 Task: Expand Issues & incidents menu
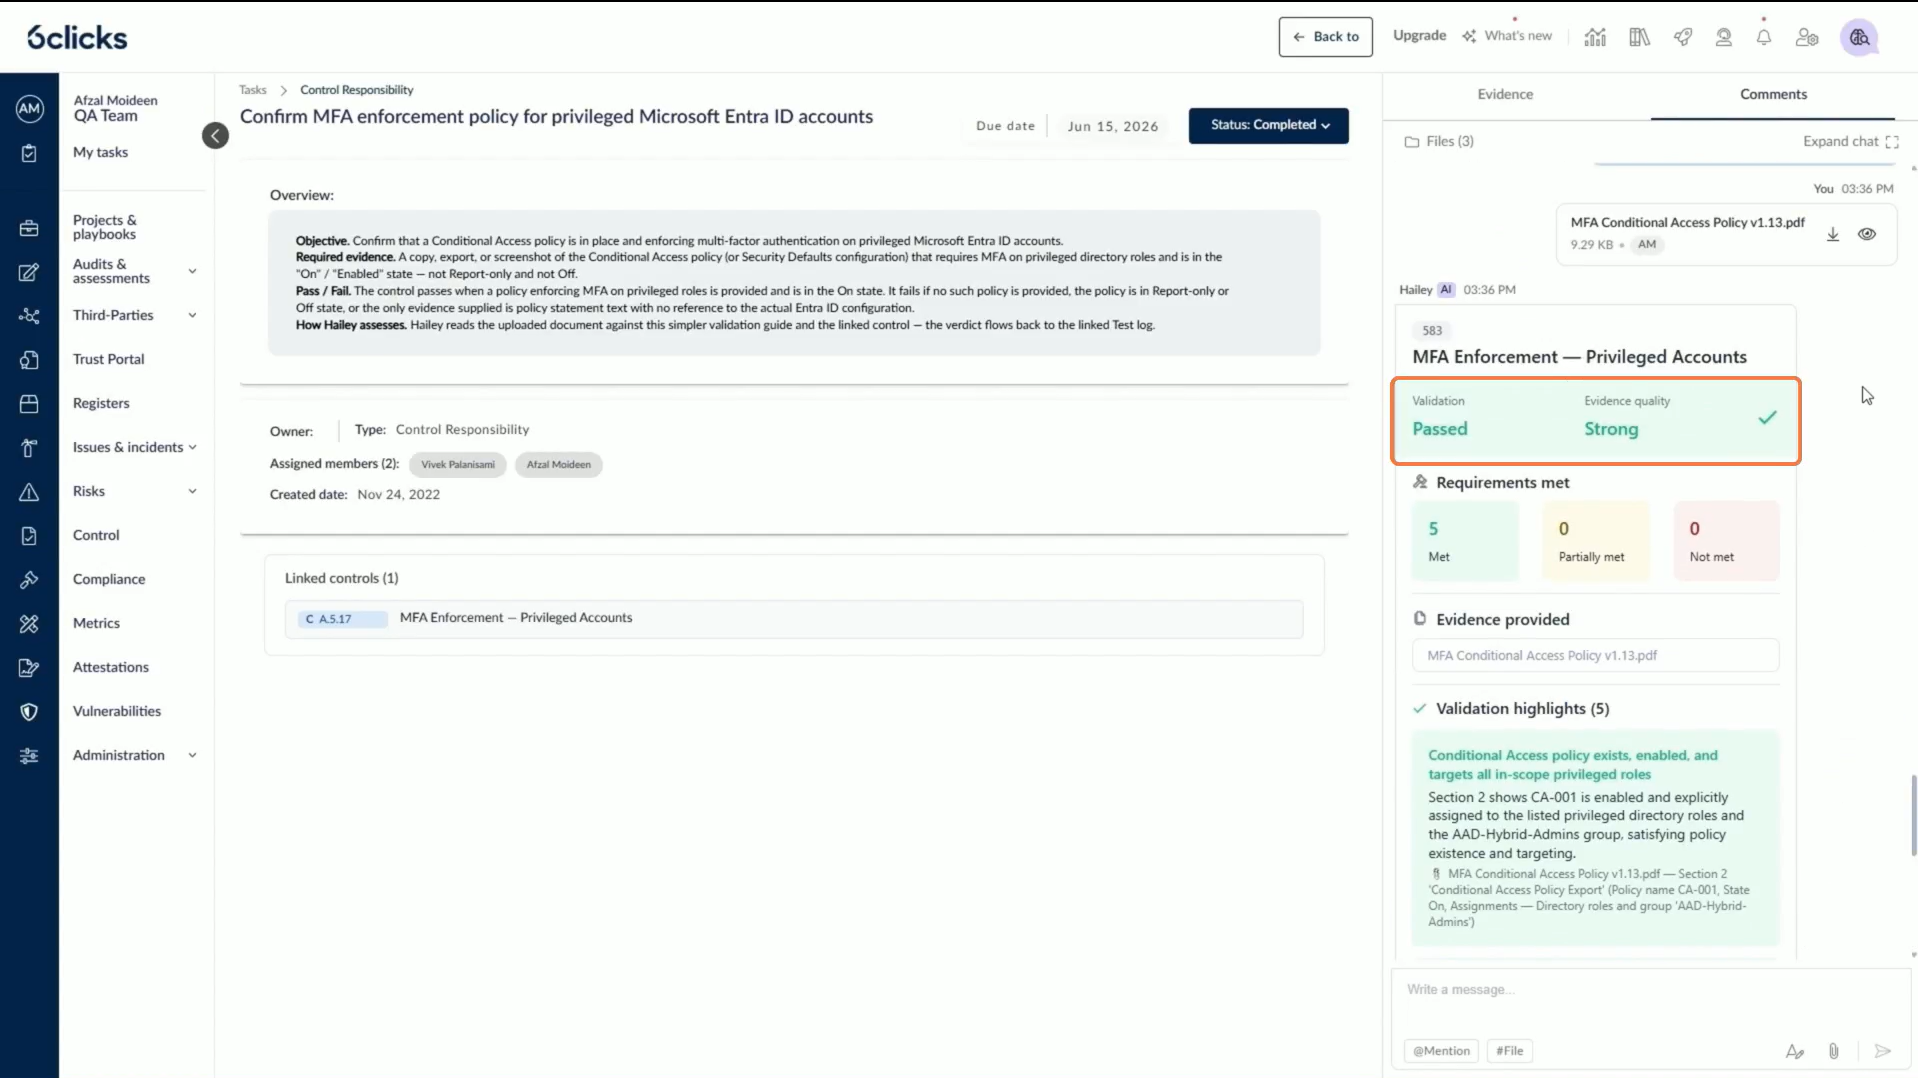click(192, 447)
